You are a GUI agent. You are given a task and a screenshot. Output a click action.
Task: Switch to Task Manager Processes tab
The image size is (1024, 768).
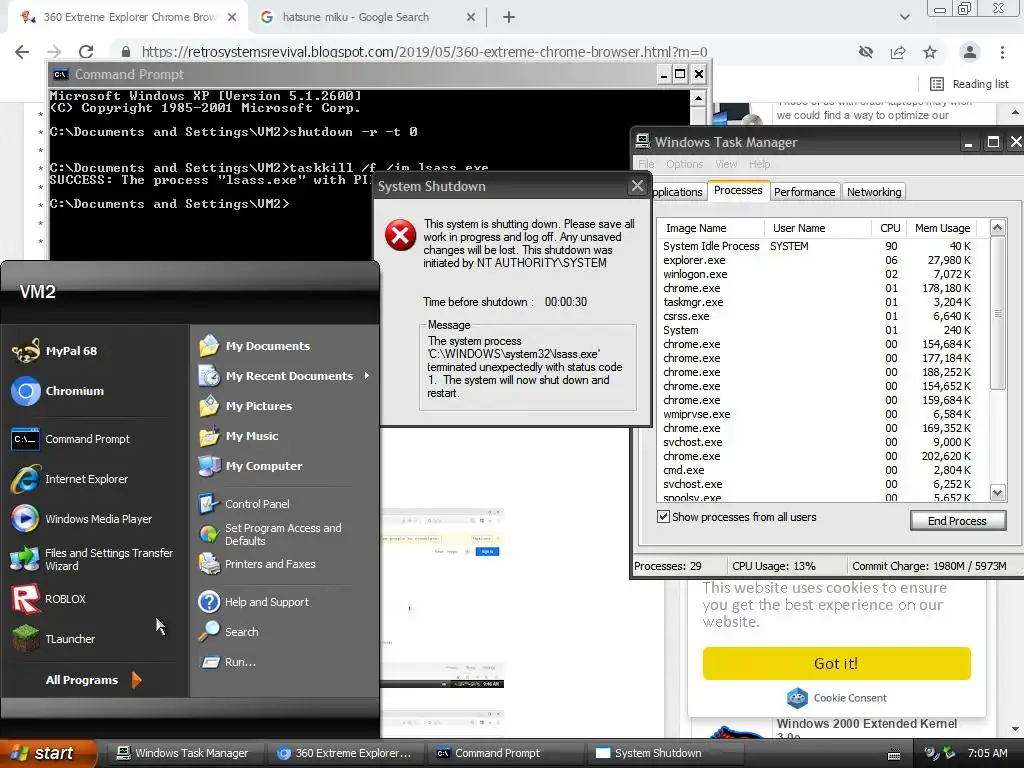[738, 190]
